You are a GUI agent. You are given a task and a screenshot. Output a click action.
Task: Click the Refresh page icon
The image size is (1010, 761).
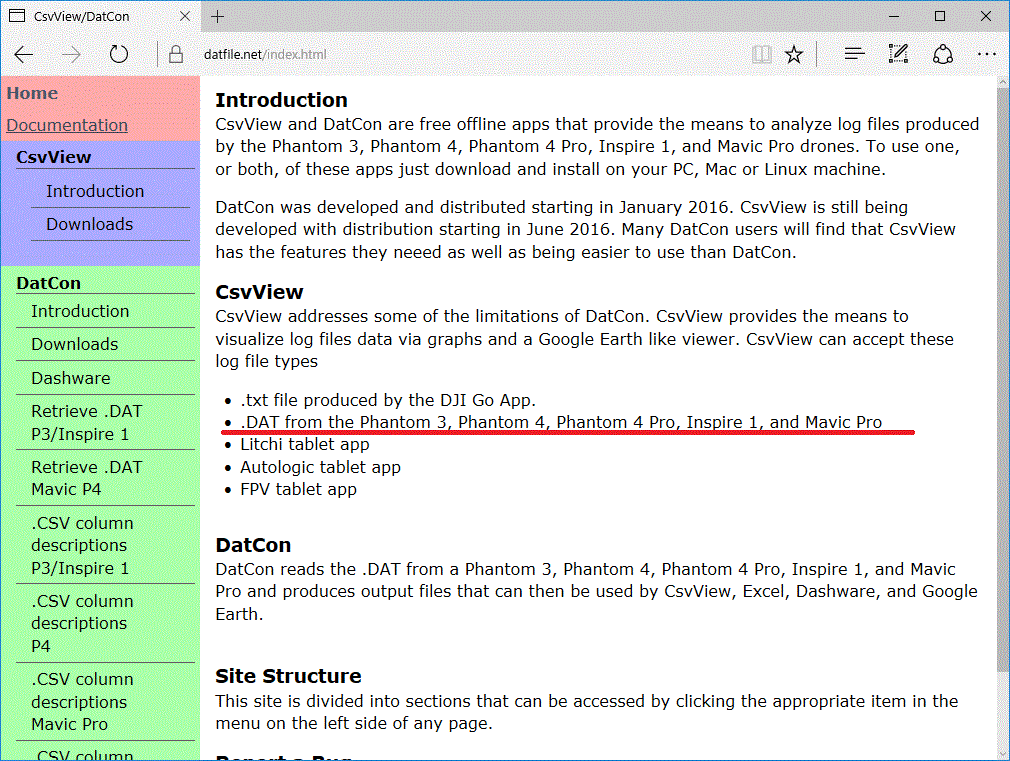(x=119, y=55)
